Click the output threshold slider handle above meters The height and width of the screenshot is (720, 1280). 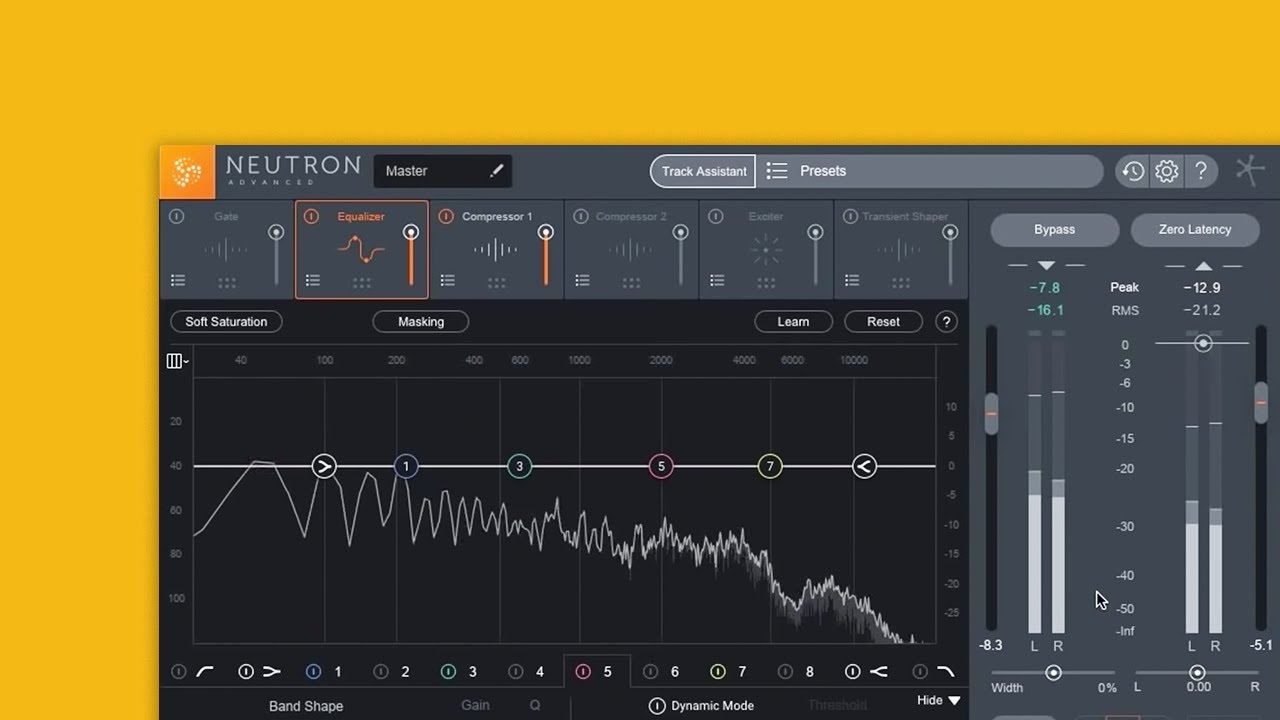(x=1204, y=343)
